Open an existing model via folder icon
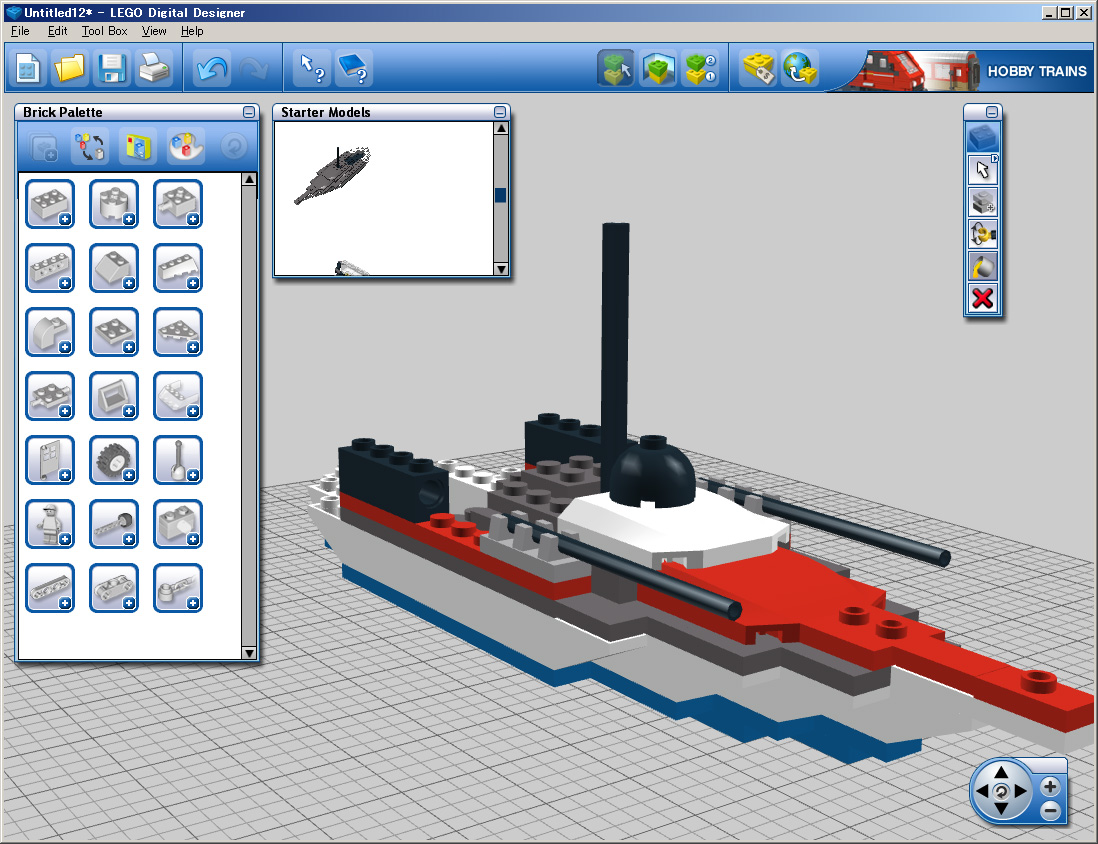The height and width of the screenshot is (844, 1098). pos(69,69)
